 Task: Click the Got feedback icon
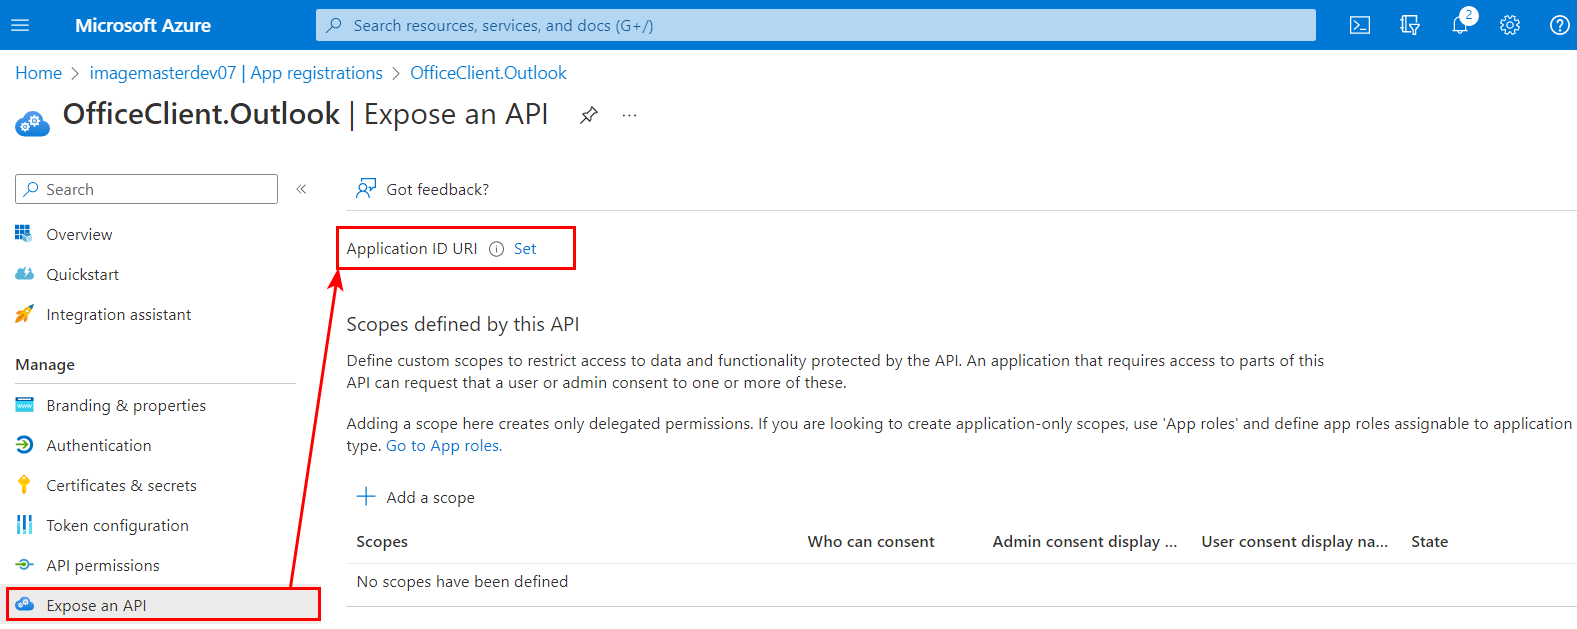(x=366, y=189)
